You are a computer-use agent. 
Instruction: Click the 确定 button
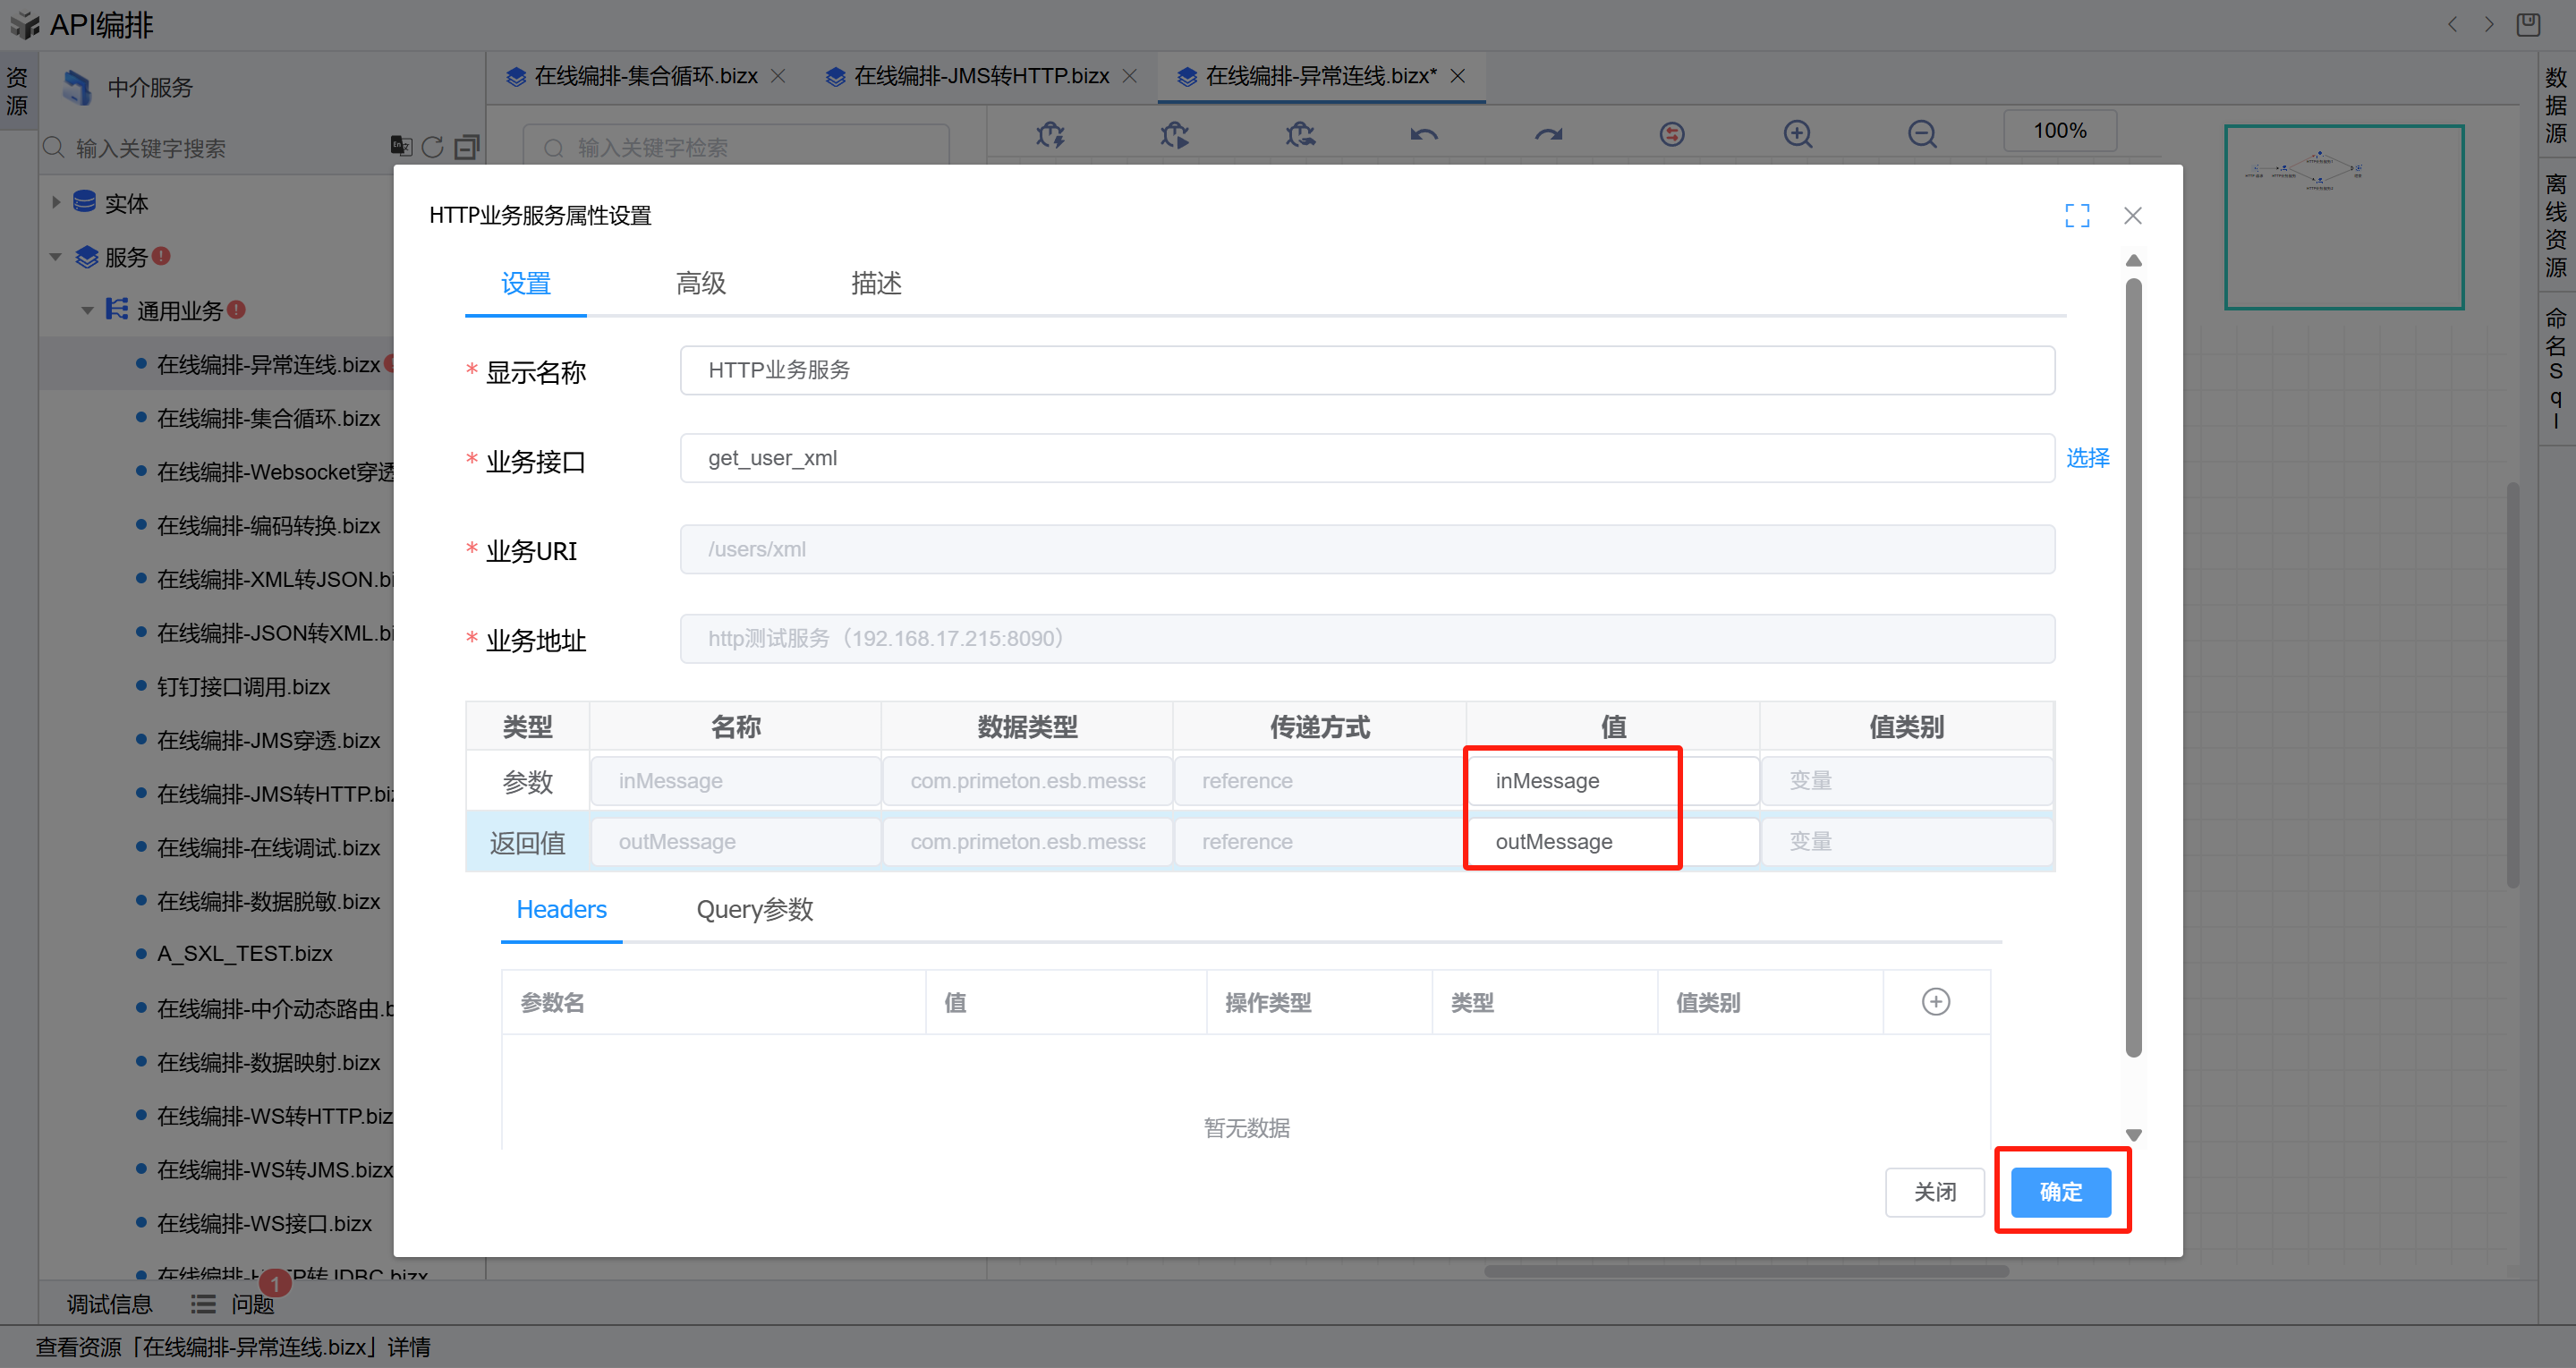[x=2060, y=1192]
